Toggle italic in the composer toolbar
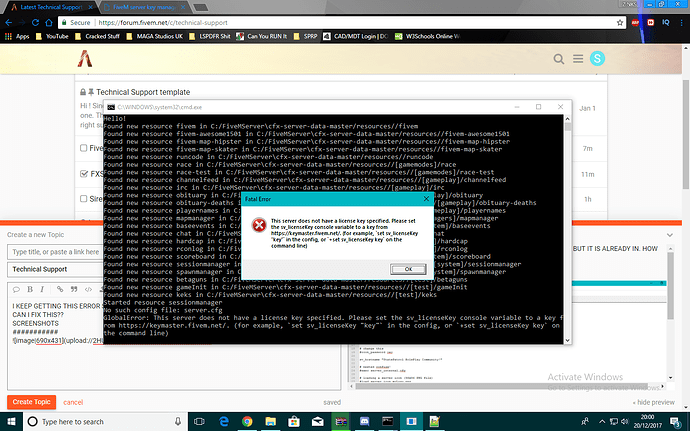 (x=42, y=289)
